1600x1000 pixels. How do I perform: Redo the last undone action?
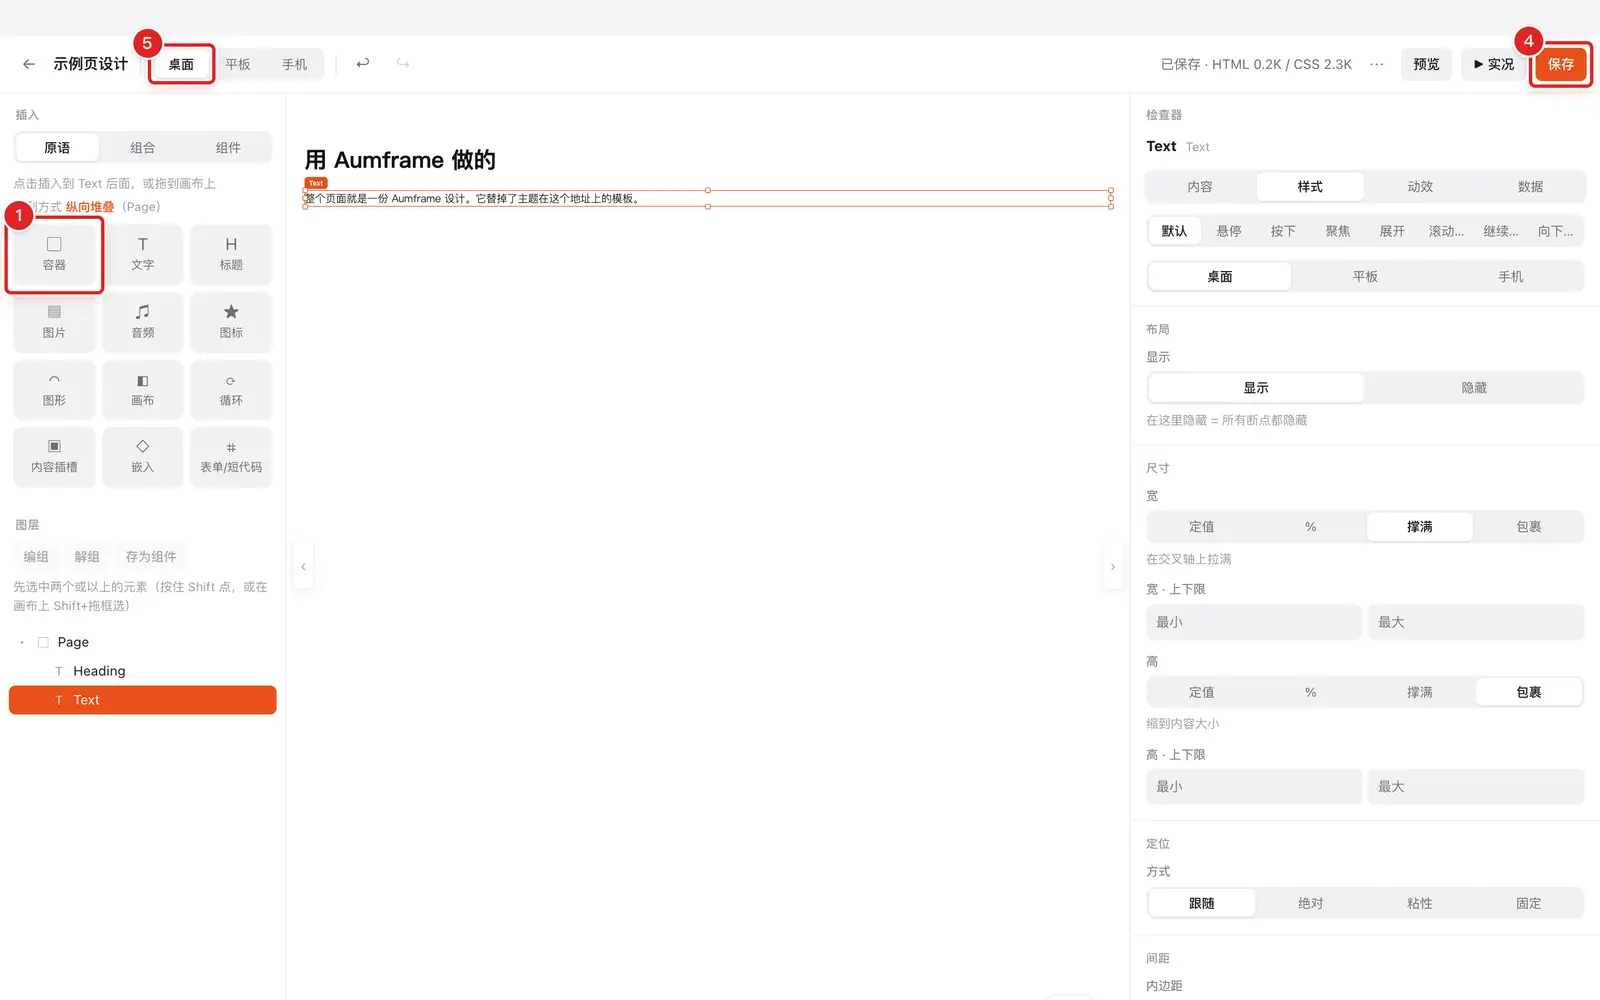[x=403, y=63]
